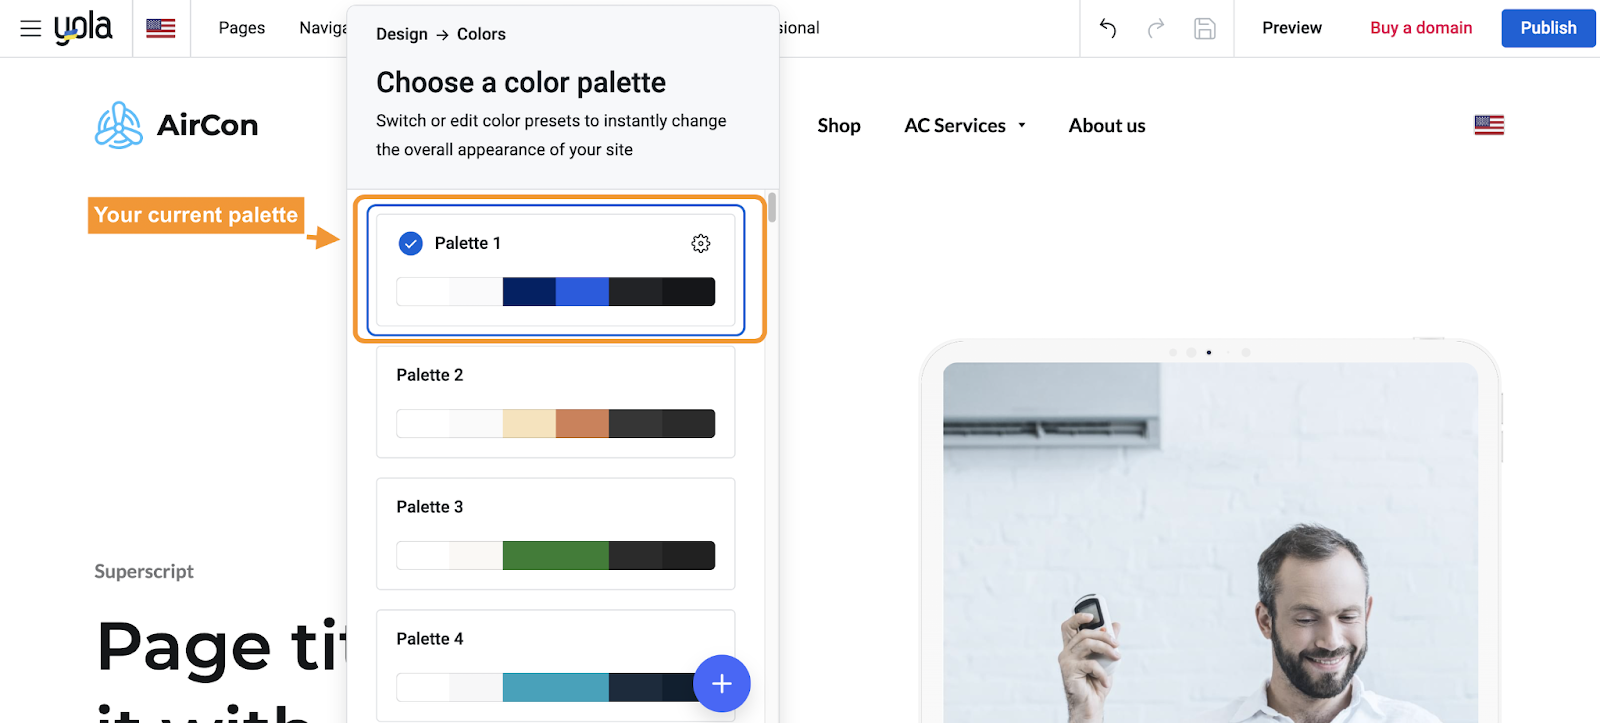The height and width of the screenshot is (723, 1600).
Task: Open the hamburger main menu
Action: click(x=31, y=28)
